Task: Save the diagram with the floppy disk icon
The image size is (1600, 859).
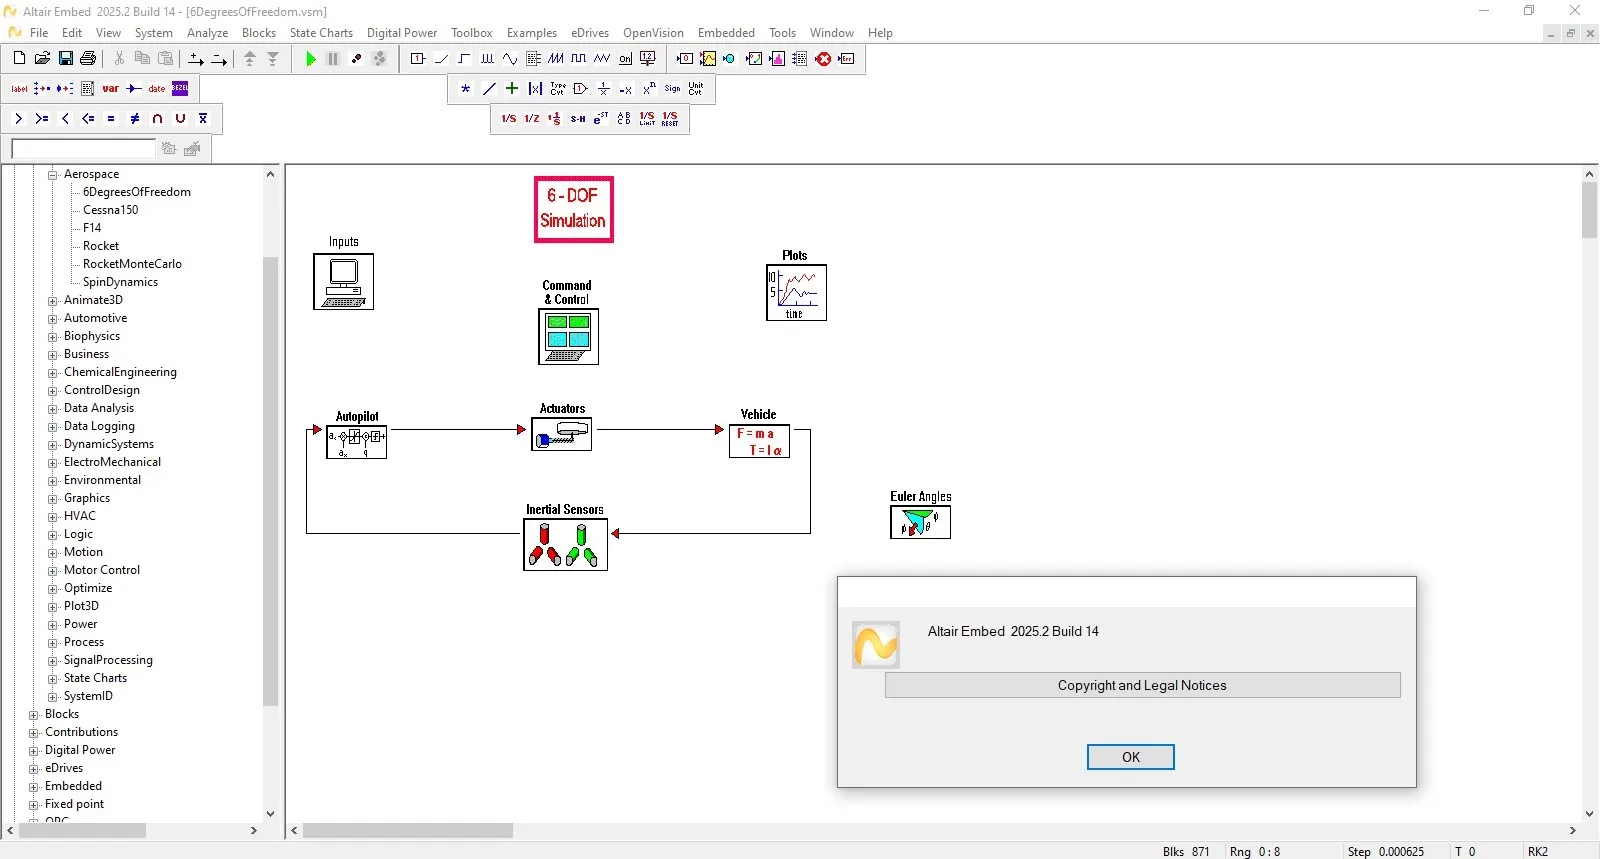Action: click(65, 59)
